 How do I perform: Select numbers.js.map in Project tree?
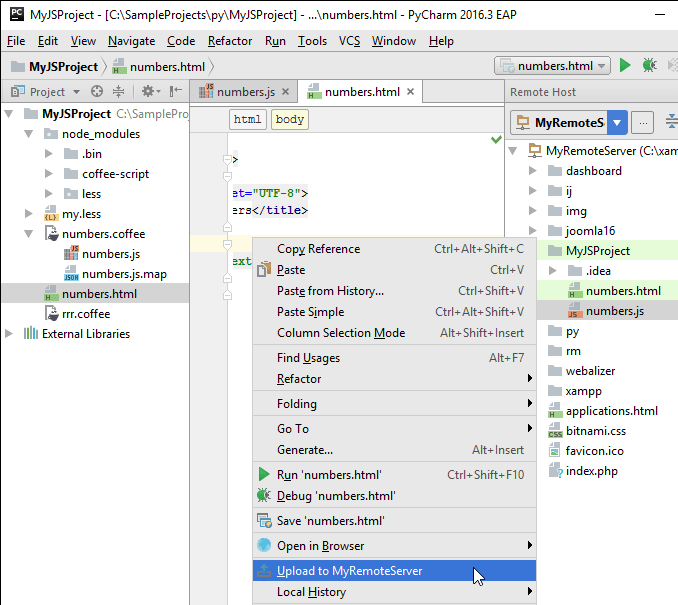click(x=115, y=274)
